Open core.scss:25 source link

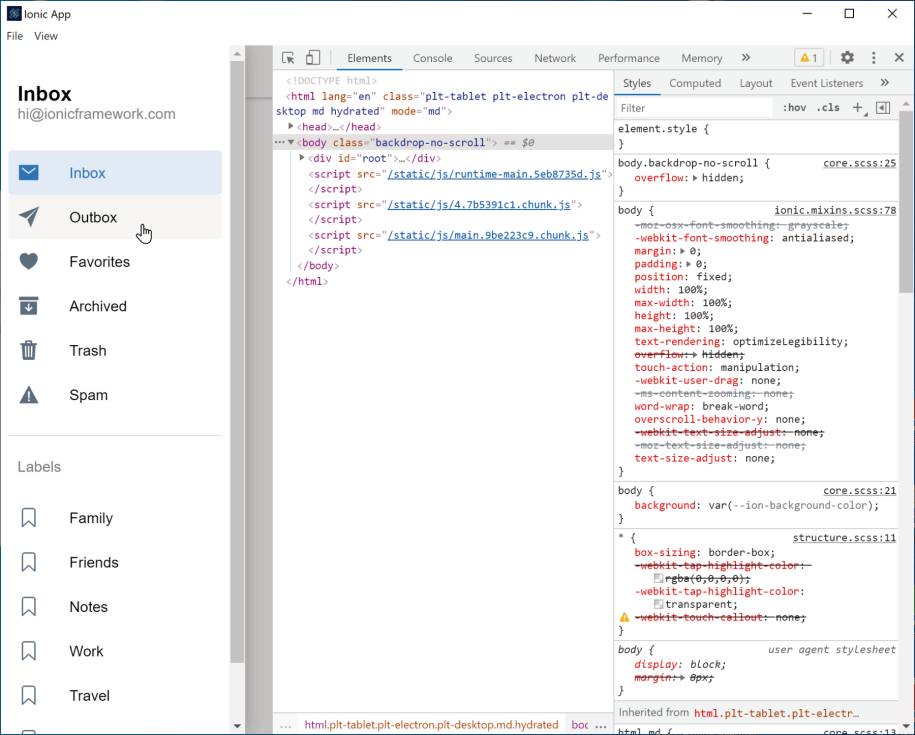point(860,163)
